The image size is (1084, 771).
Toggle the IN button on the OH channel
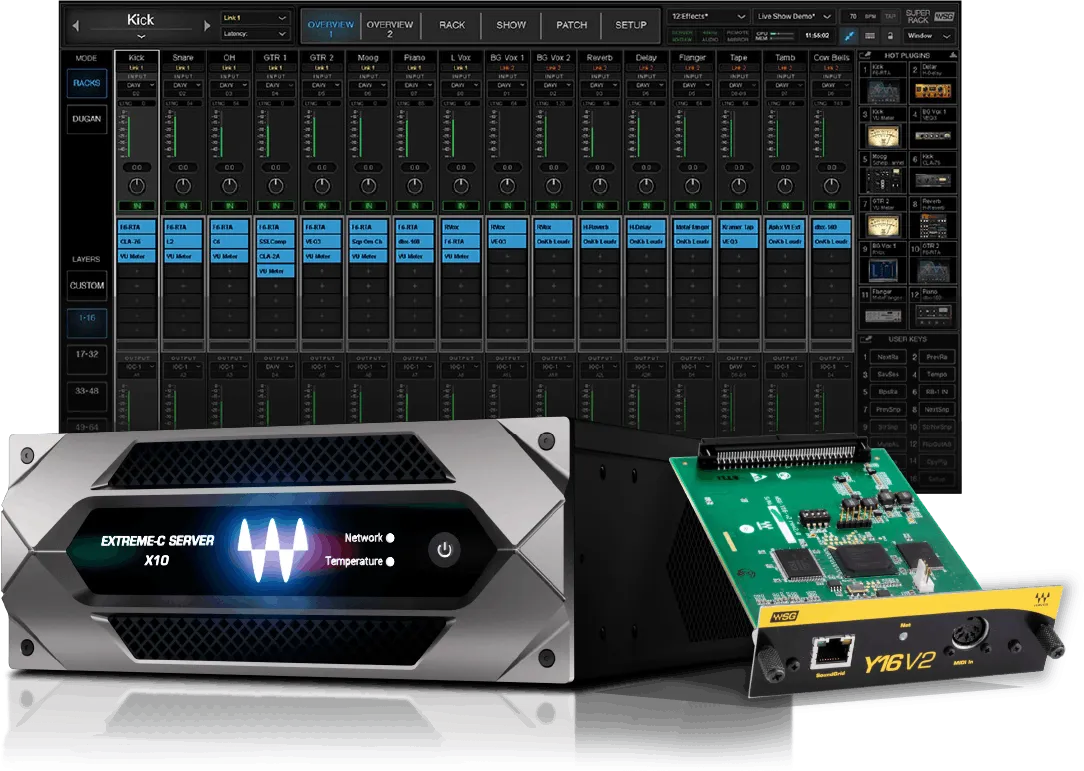tap(230, 206)
